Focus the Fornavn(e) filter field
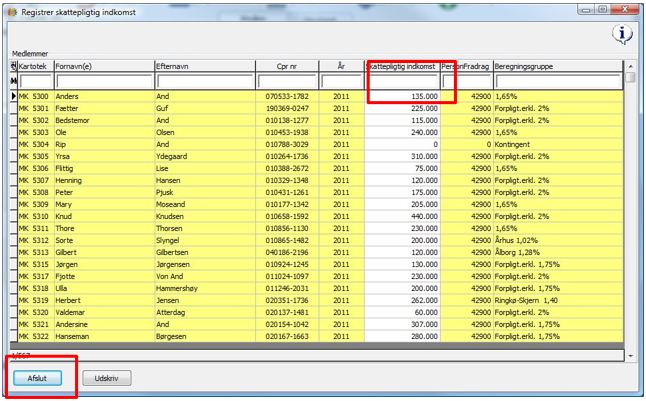This screenshot has width=646, height=401. tap(104, 82)
